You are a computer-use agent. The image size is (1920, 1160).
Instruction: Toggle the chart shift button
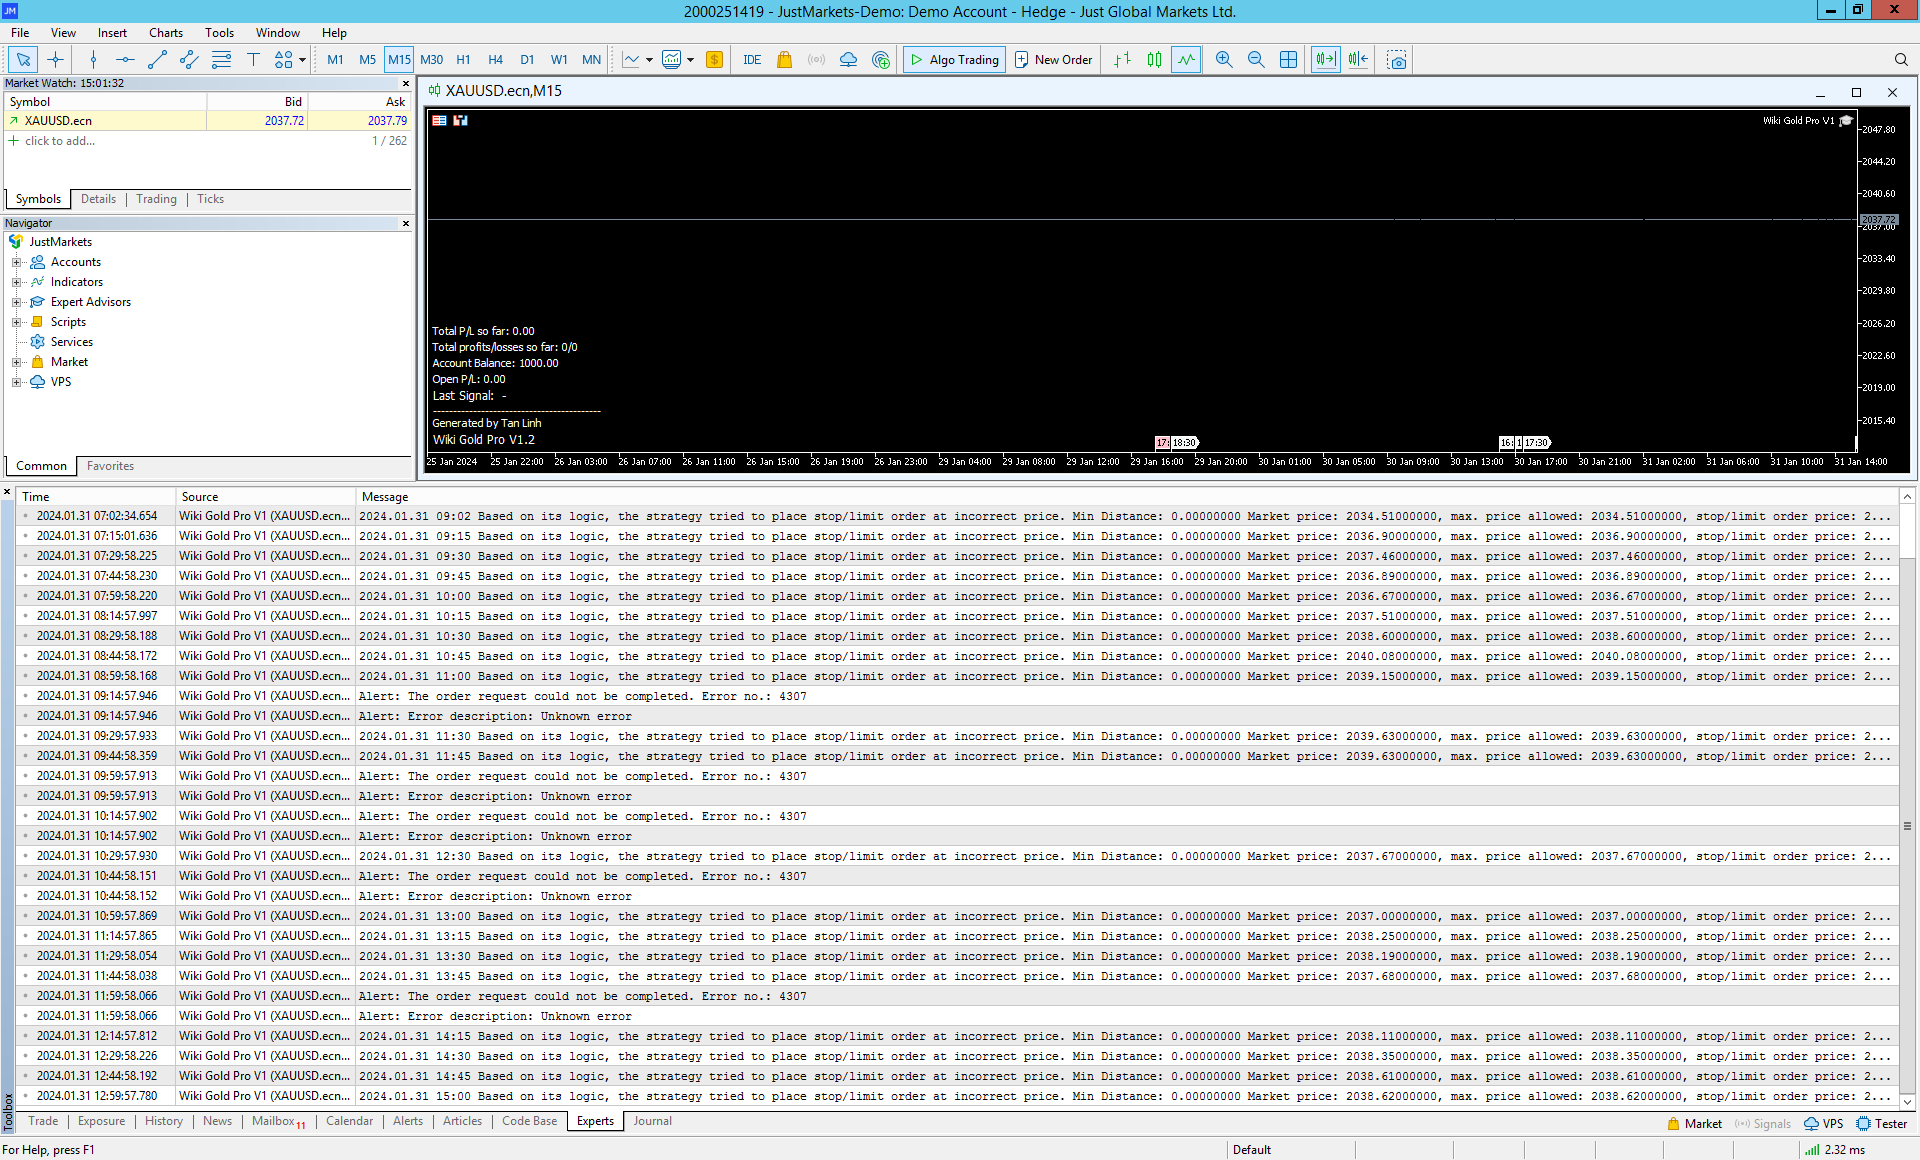(x=1357, y=60)
